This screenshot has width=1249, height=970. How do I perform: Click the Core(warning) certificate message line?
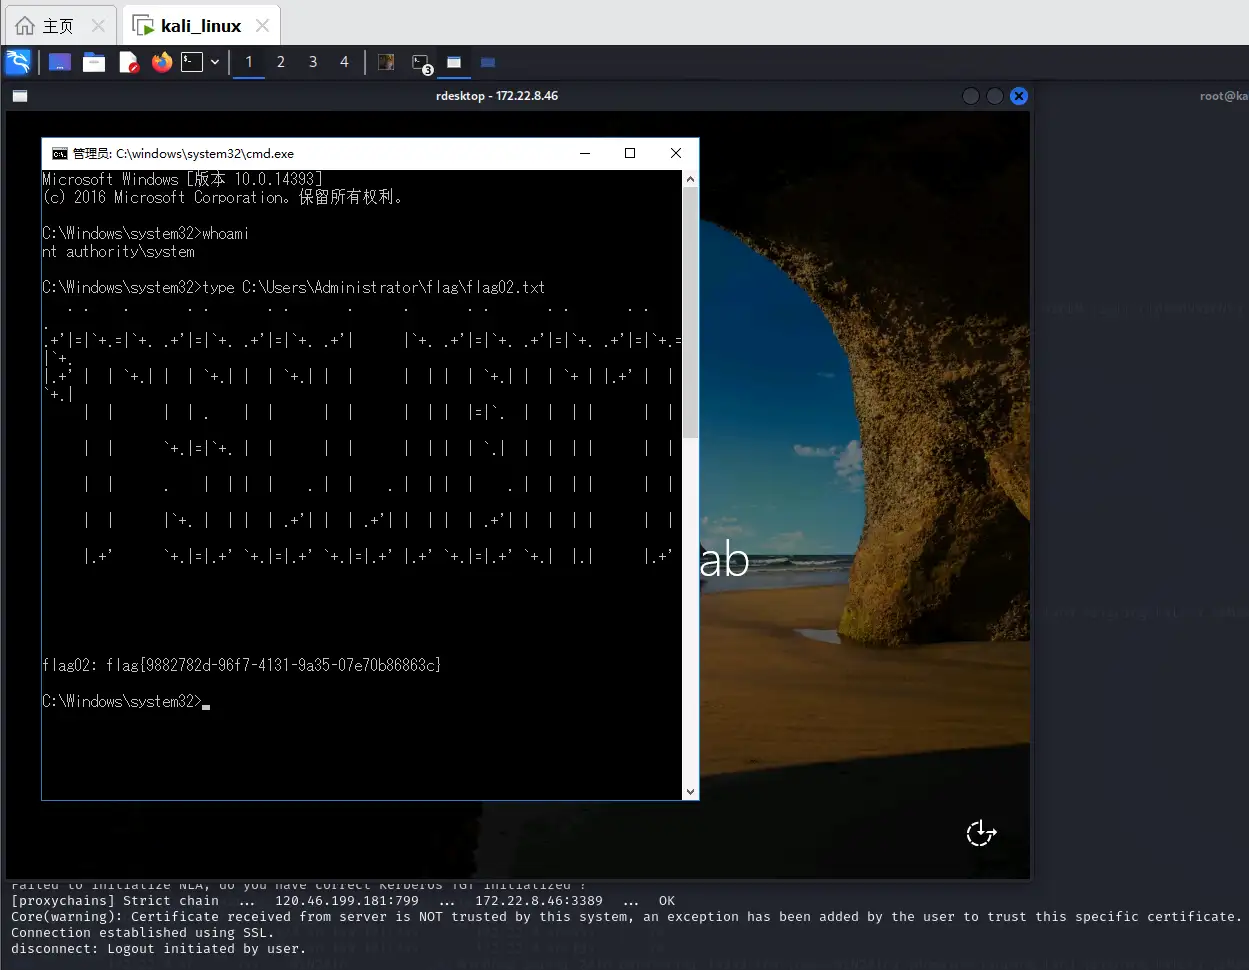(x=626, y=916)
